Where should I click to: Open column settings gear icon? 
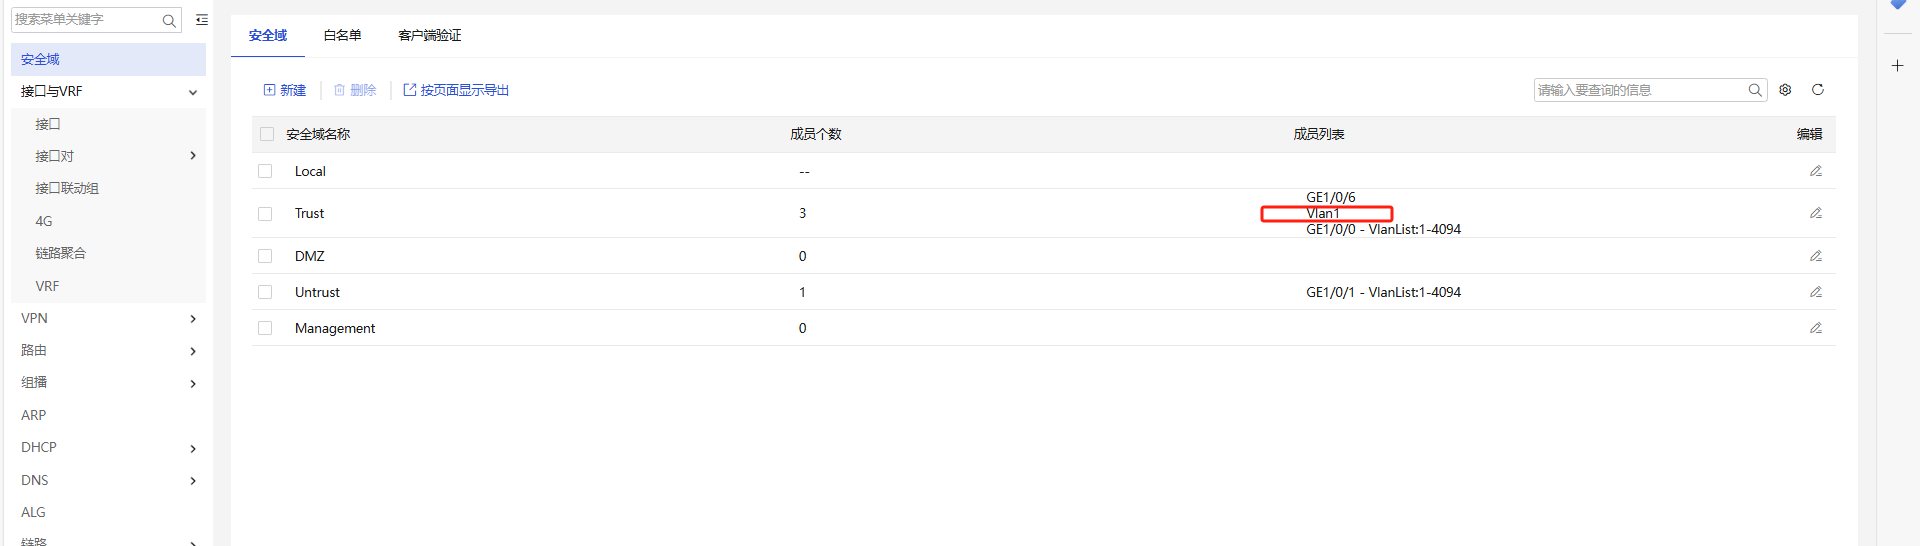1785,90
